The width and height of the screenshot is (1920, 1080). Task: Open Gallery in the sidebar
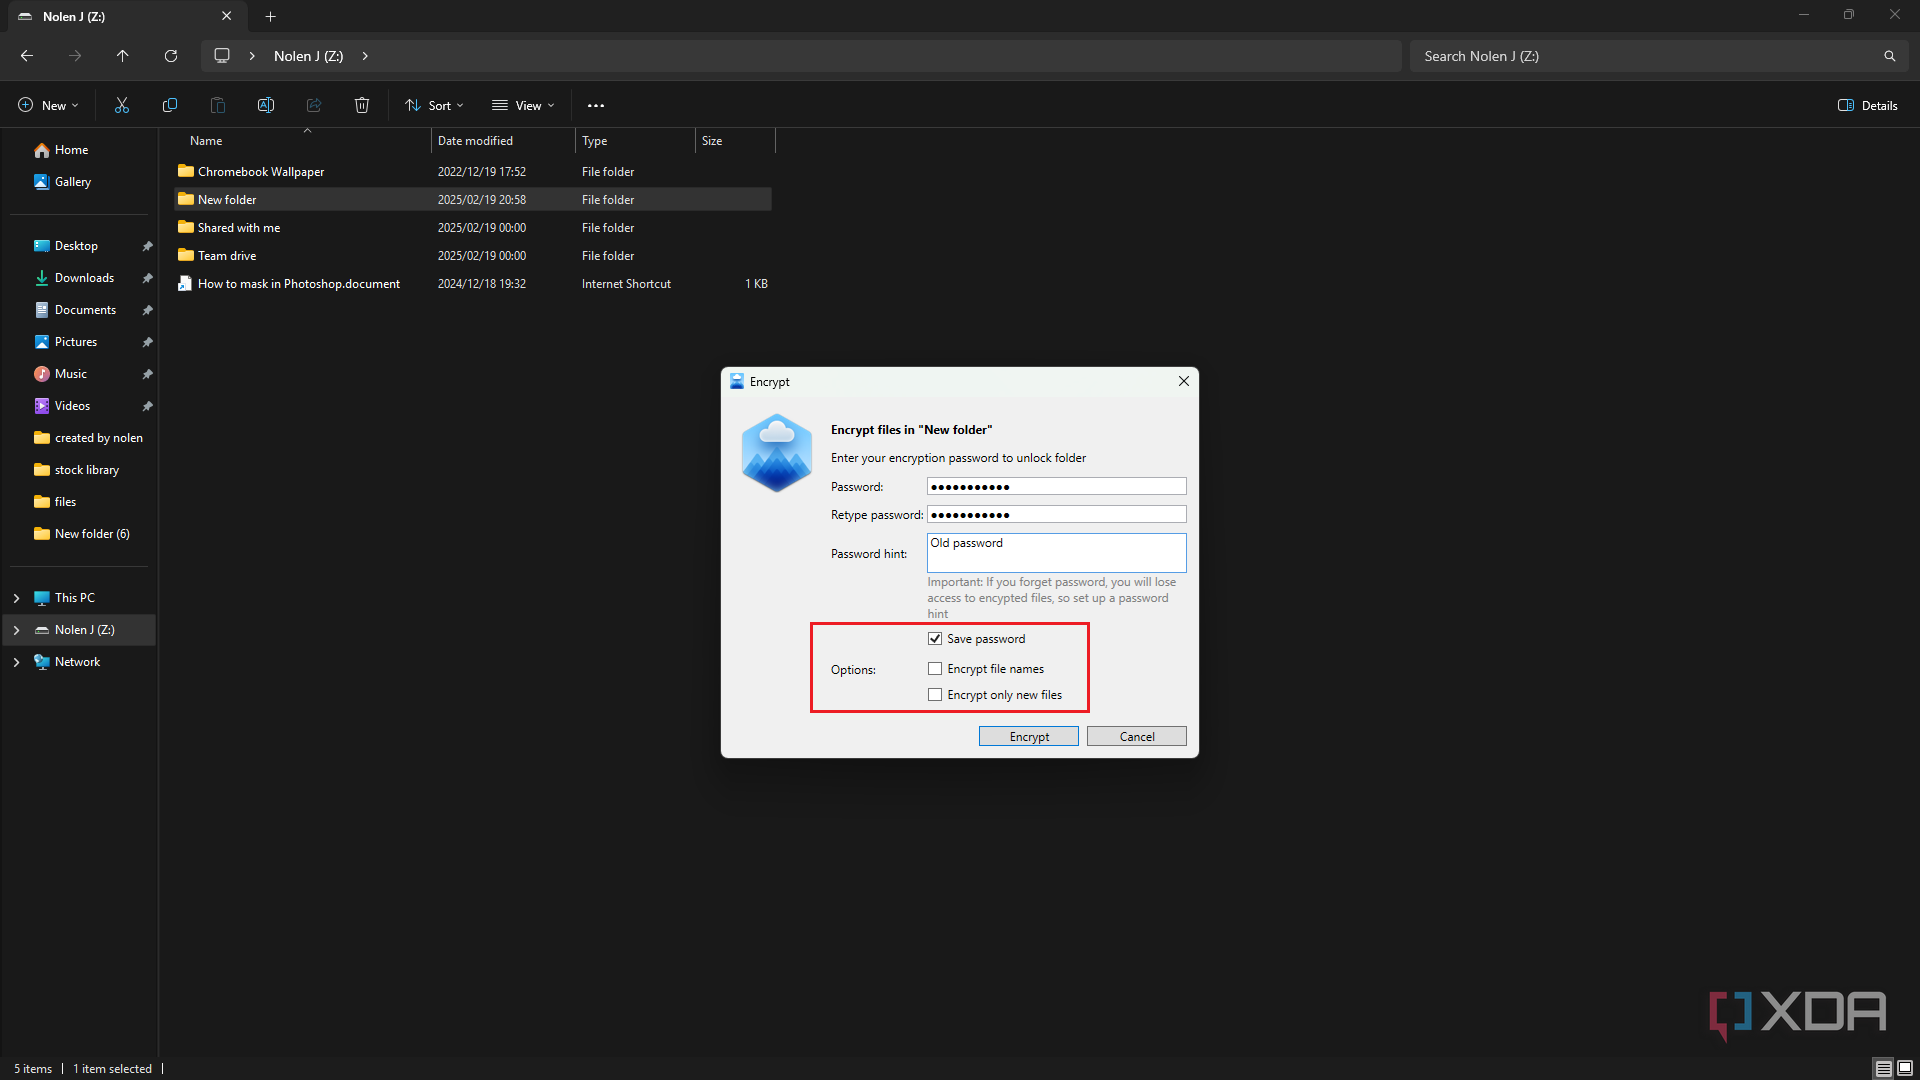pyautogui.click(x=73, y=182)
